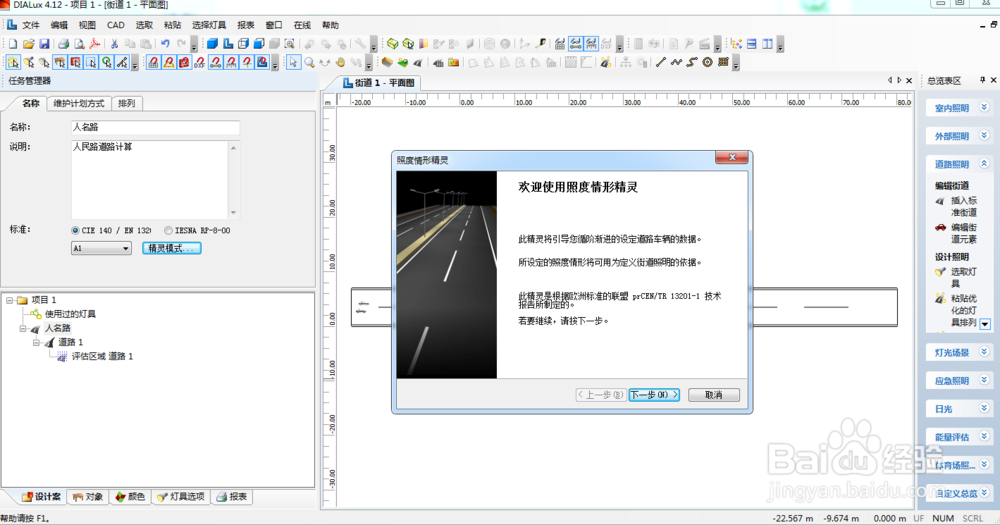This screenshot has height=525, width=1000.
Task: Open a project with the folder icon
Action: [28, 43]
